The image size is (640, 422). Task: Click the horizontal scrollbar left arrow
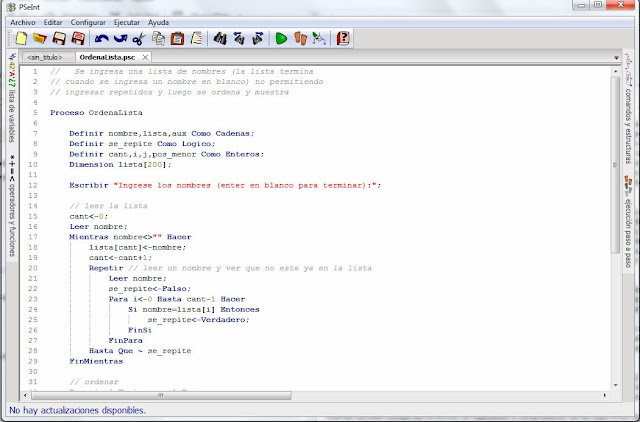click(25, 395)
